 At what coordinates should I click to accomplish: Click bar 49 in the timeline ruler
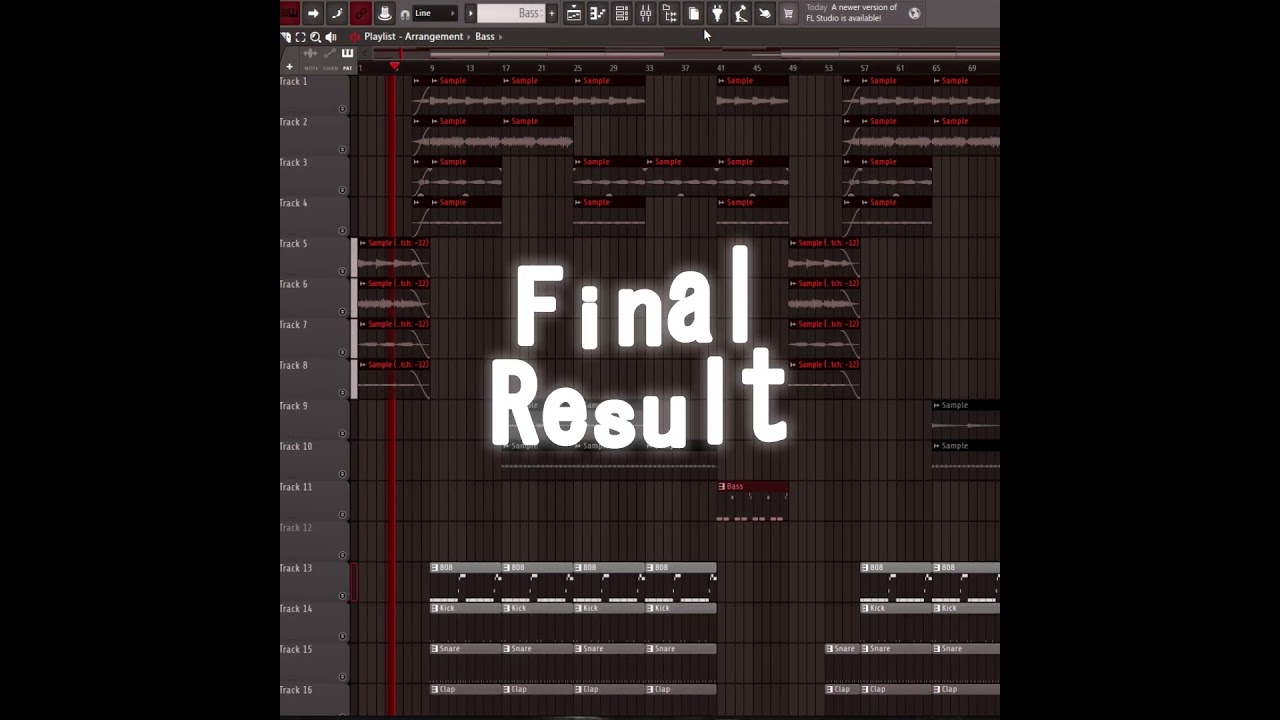tap(792, 68)
